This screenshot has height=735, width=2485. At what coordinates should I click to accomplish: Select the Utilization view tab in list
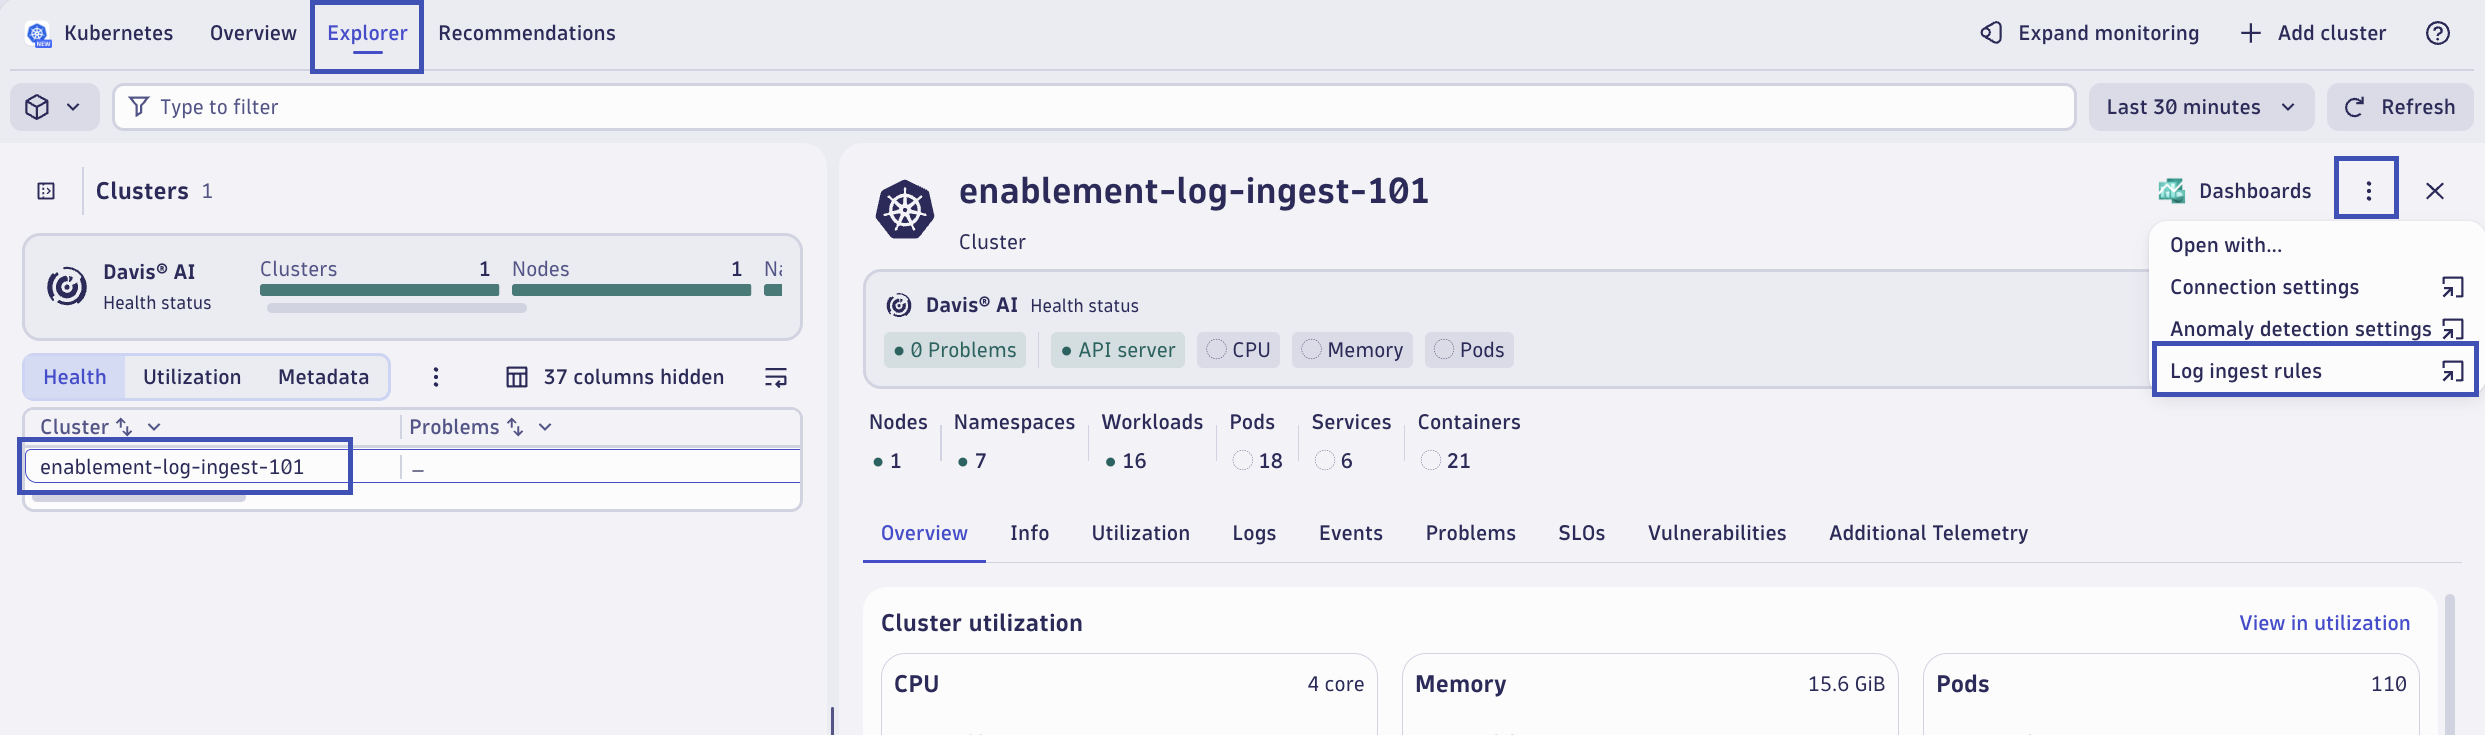[x=192, y=377]
